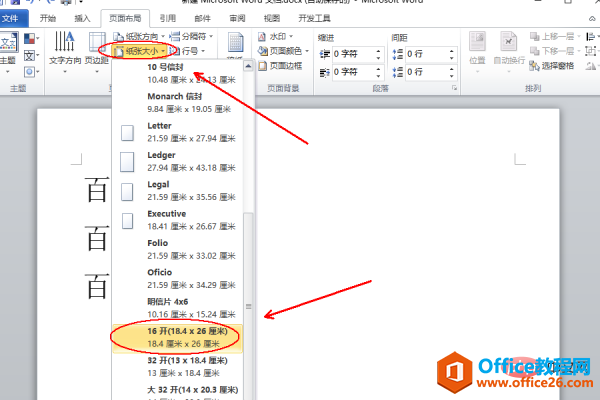The height and width of the screenshot is (400, 600).
Task: Select Folio paper size
Action: click(x=178, y=249)
